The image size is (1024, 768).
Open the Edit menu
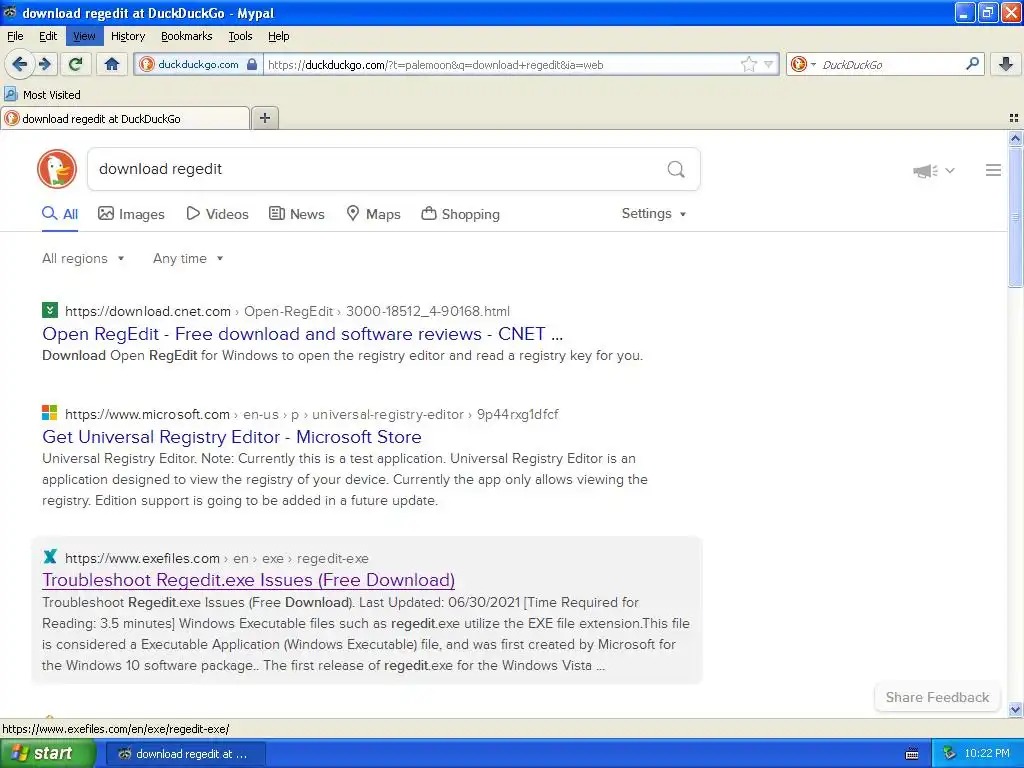(48, 36)
